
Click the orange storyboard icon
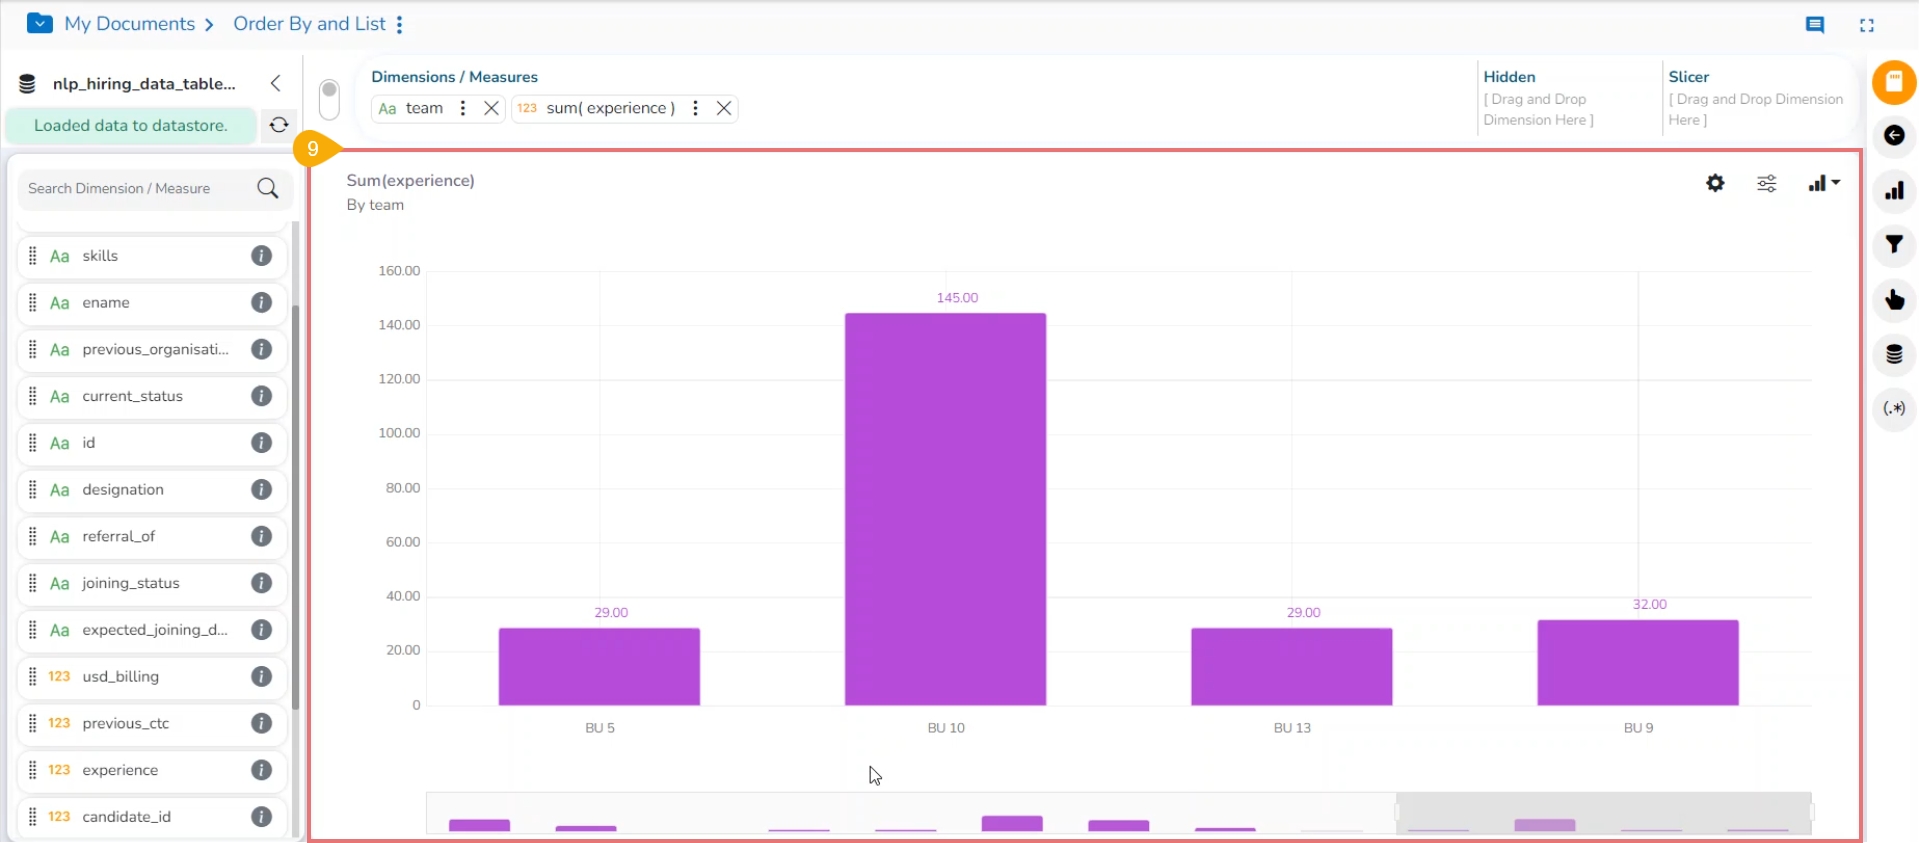point(1894,82)
